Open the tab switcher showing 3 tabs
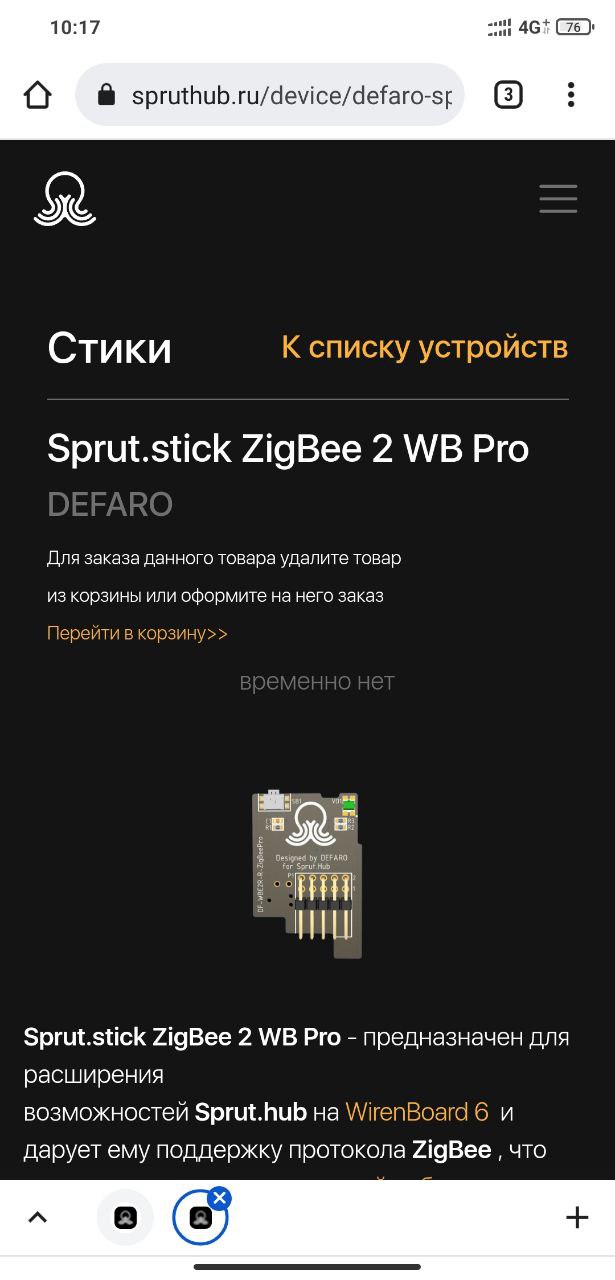 pos(508,95)
